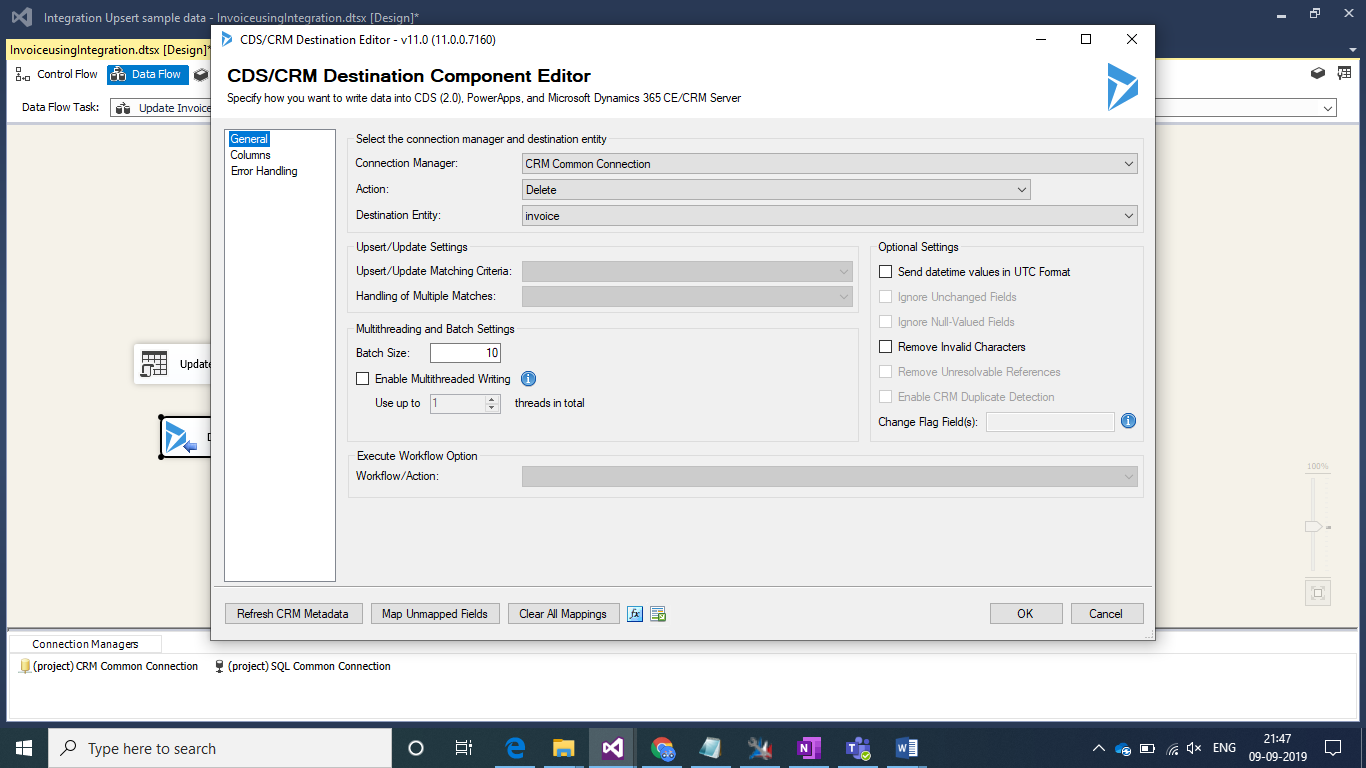1366x768 pixels.
Task: Select the Update source table component on the canvas
Action: (172, 364)
